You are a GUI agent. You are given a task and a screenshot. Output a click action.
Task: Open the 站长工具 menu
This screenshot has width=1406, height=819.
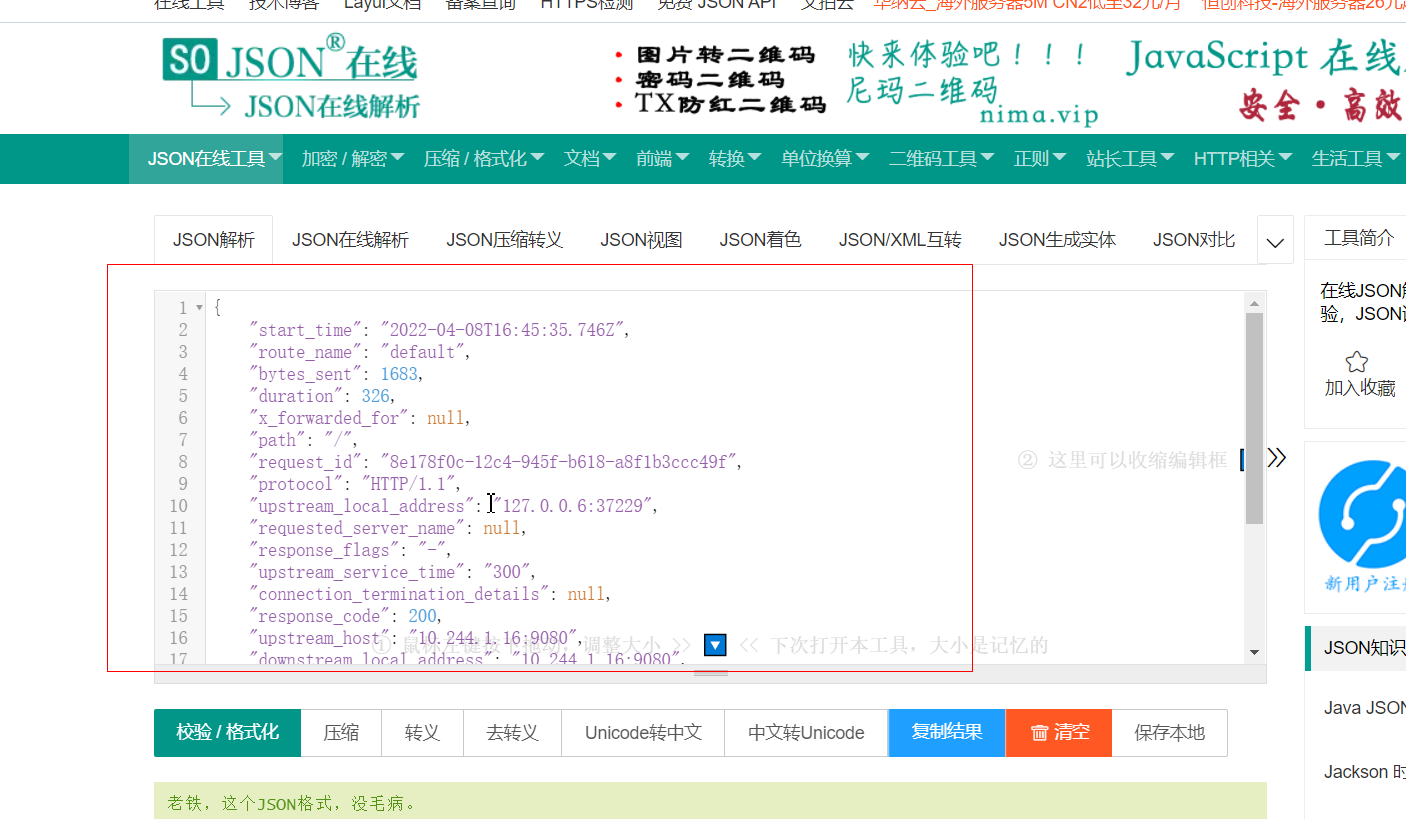(1131, 158)
